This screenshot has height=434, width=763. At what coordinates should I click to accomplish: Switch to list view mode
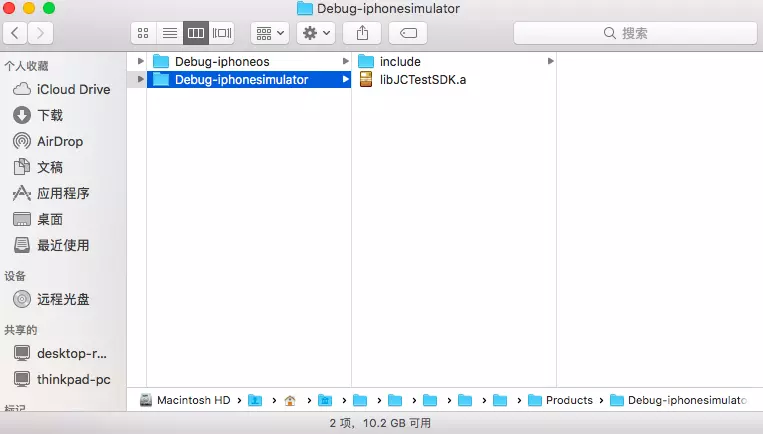[170, 33]
